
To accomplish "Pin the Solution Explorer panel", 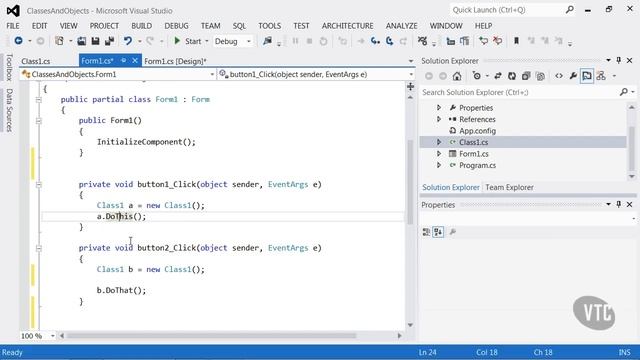I will coord(619,60).
